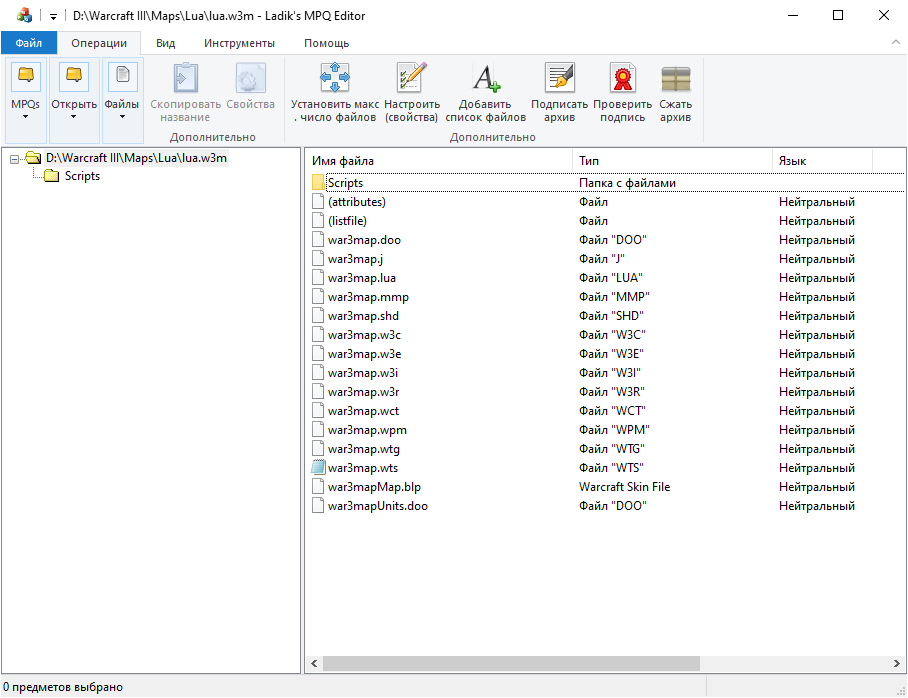Click the right arrow of horizontal scrollbar
Screen dimensions: 908x698
click(x=896, y=663)
